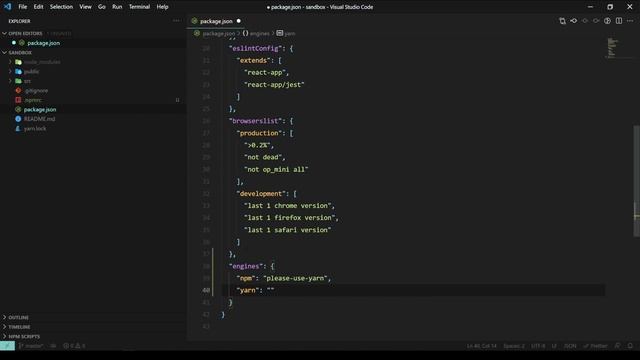This screenshot has width=640, height=360.
Task: Click the synchronize changes status icon
Action: [53, 346]
